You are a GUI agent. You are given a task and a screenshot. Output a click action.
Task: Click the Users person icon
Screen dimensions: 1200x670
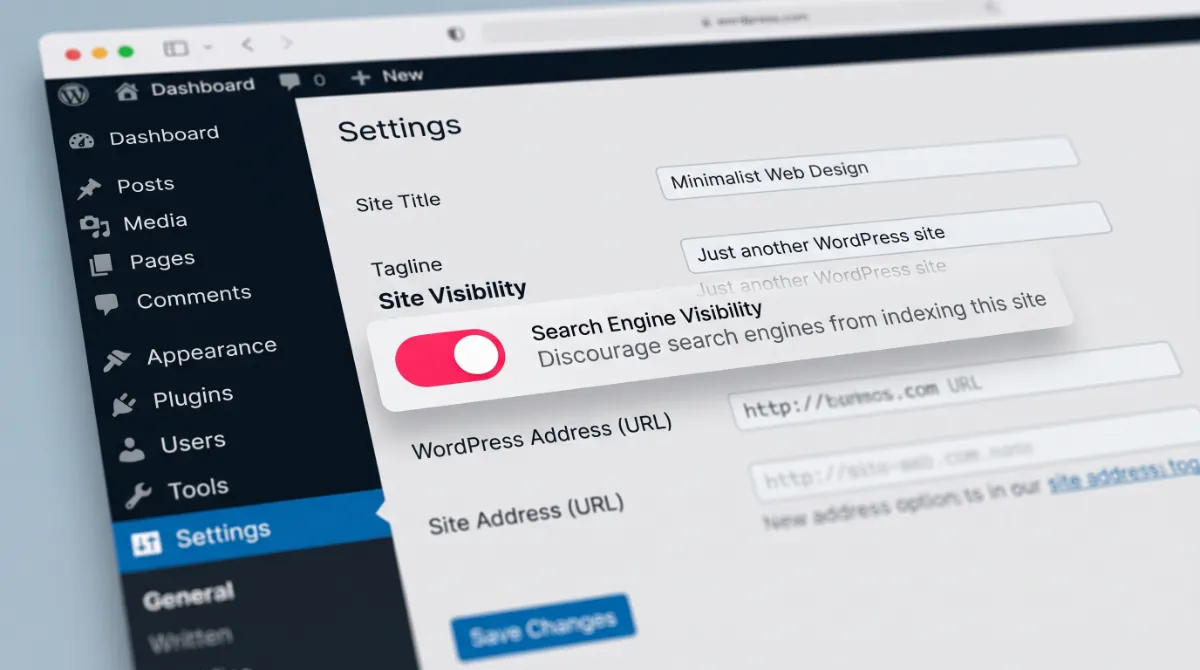pyautogui.click(x=131, y=449)
